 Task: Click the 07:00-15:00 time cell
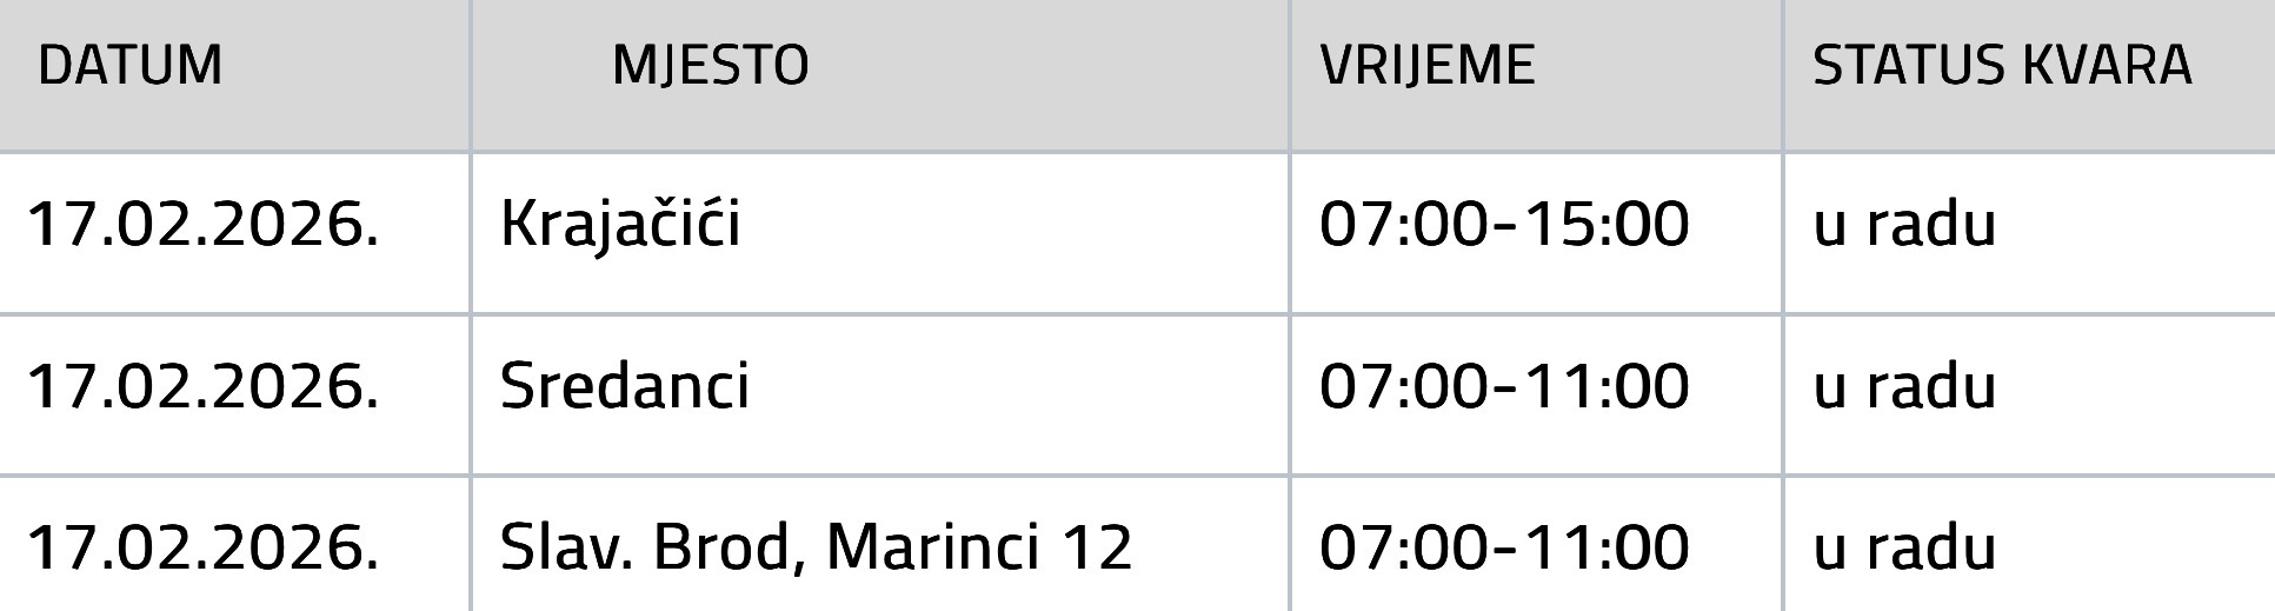tap(1504, 223)
